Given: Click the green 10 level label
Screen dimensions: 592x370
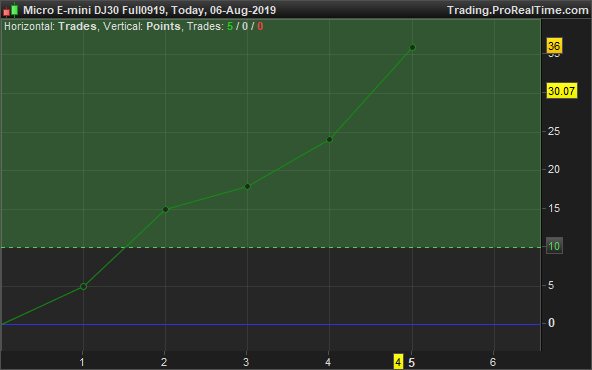Looking at the screenshot, I should pyautogui.click(x=554, y=246).
